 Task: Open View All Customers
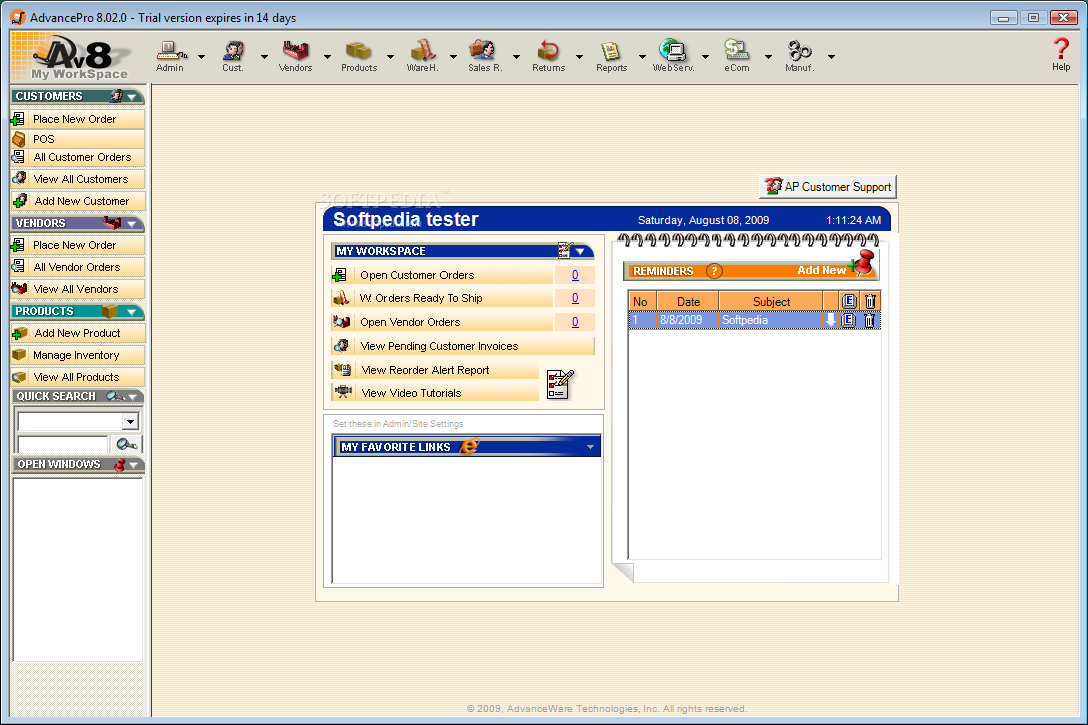point(78,179)
